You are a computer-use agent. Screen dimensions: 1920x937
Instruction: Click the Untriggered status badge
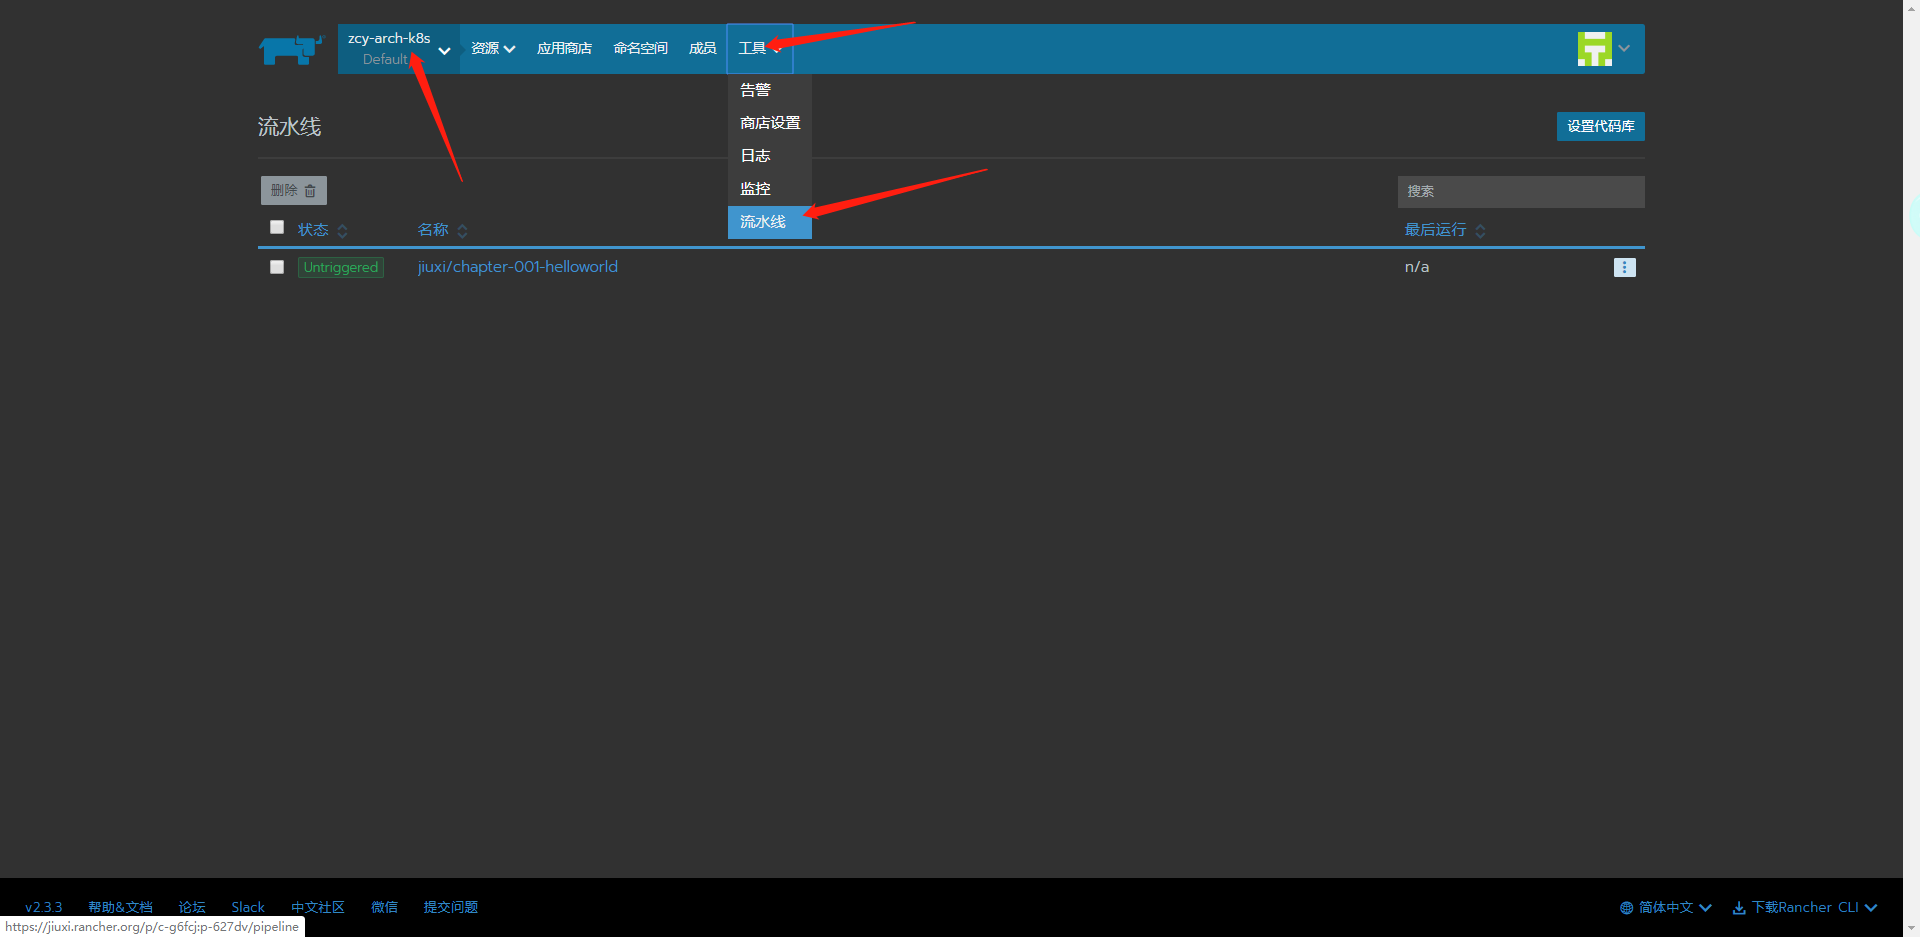tap(340, 267)
